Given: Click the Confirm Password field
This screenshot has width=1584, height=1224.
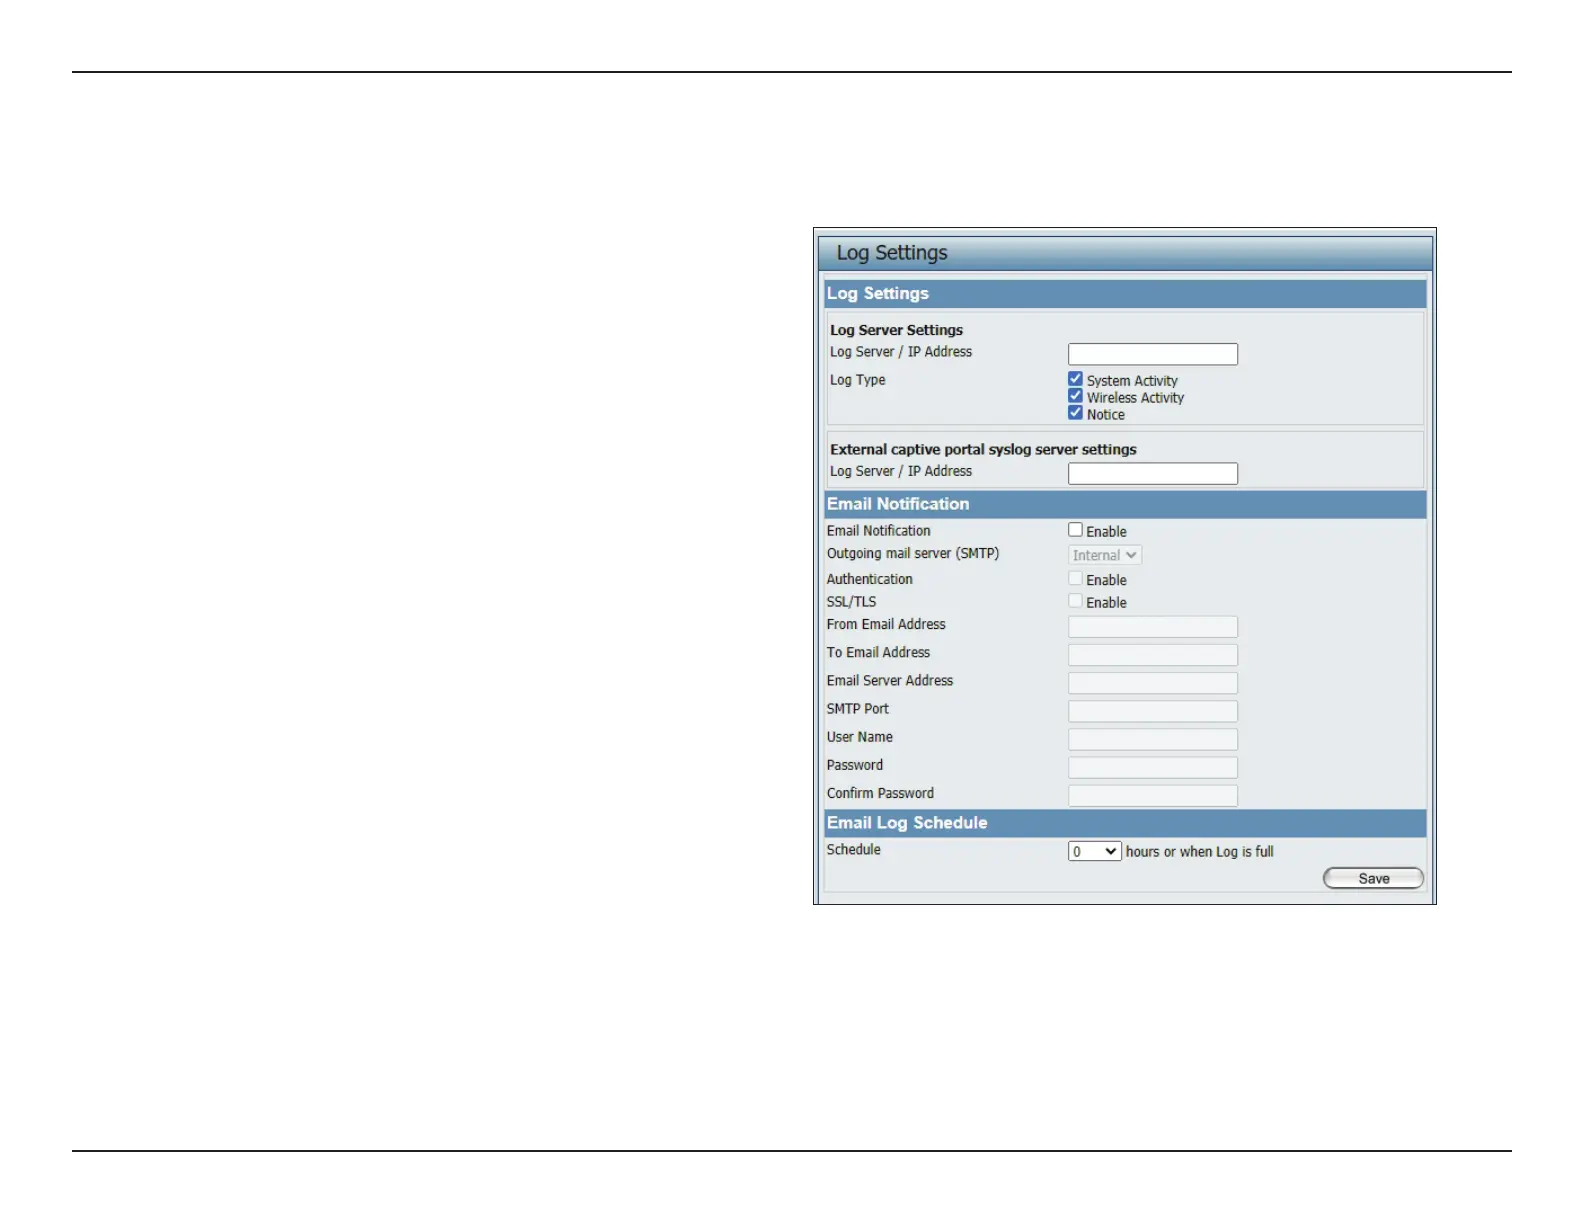Looking at the screenshot, I should [1152, 795].
